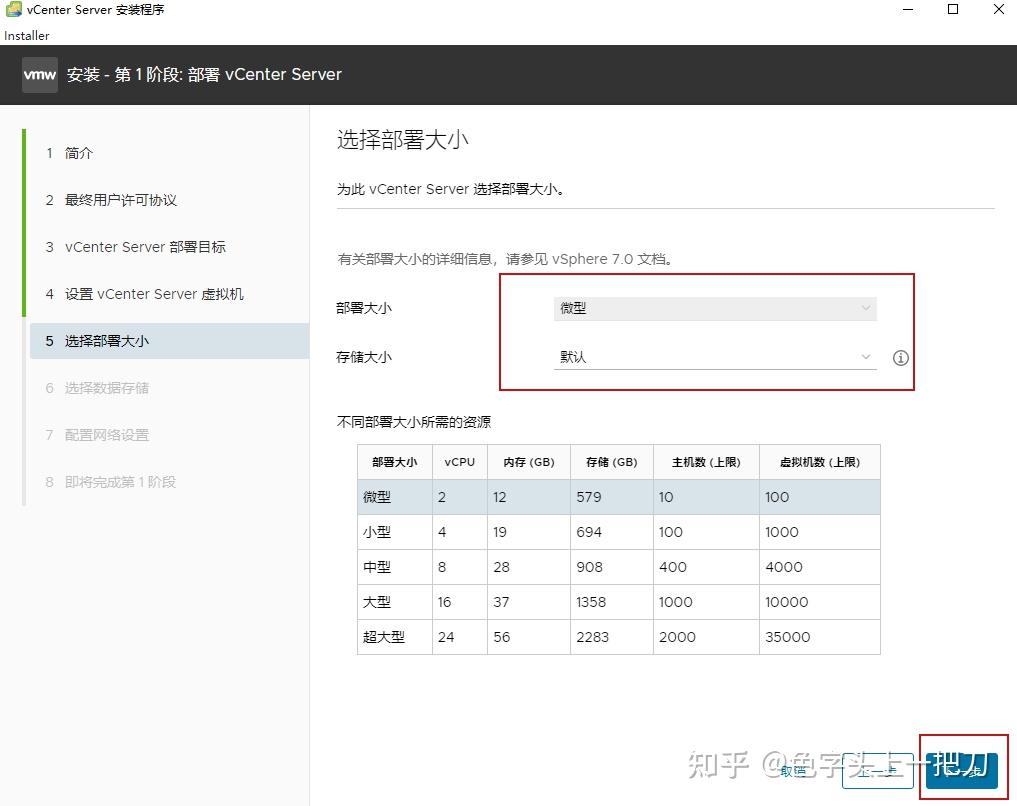Click the blue 下一步 button

point(960,772)
